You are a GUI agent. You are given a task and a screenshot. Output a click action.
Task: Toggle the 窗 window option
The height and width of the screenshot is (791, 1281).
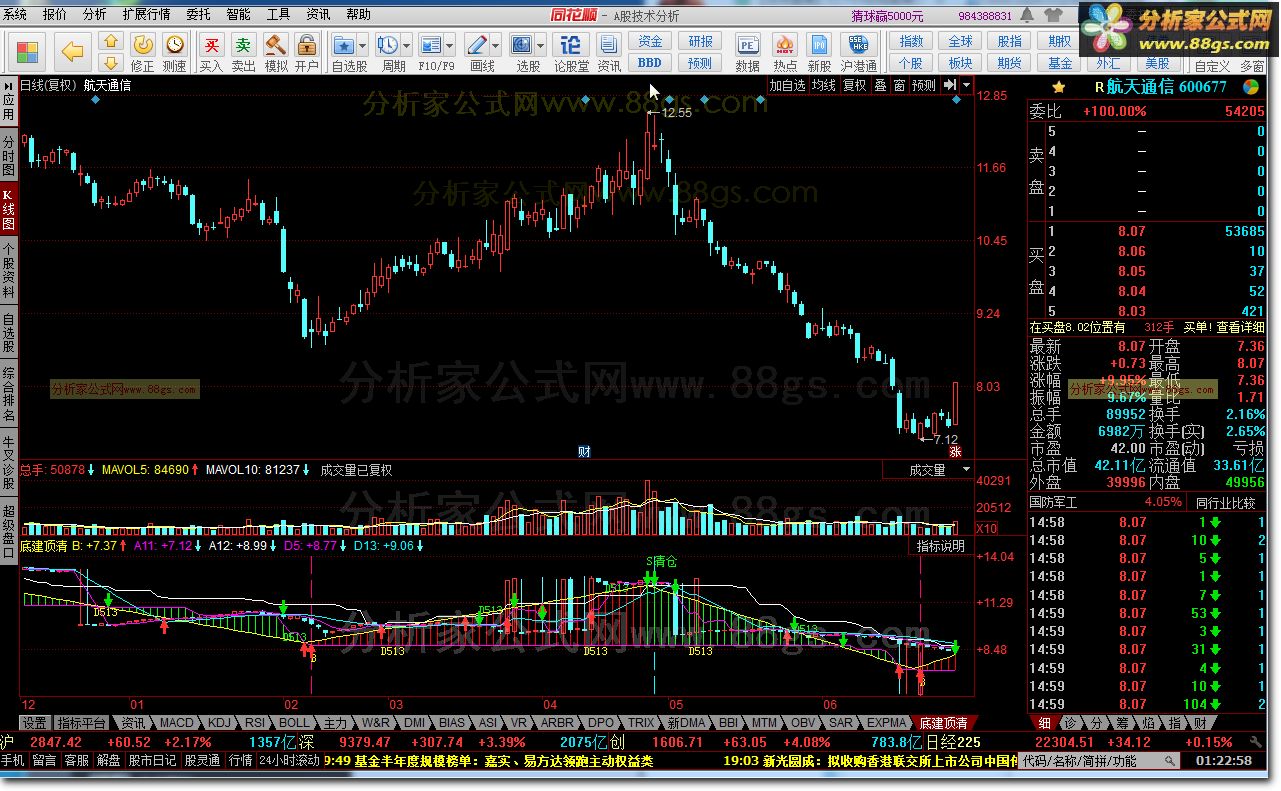coord(900,86)
